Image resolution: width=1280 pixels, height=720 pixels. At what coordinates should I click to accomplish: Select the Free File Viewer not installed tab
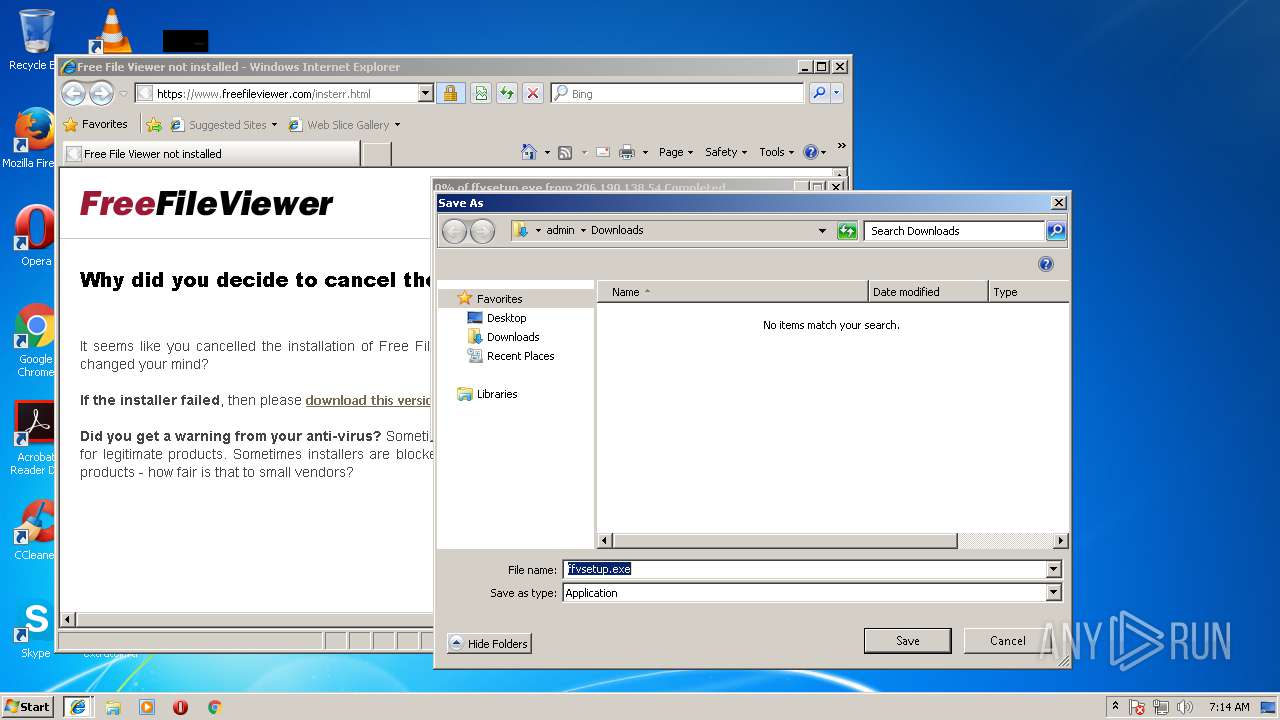211,154
